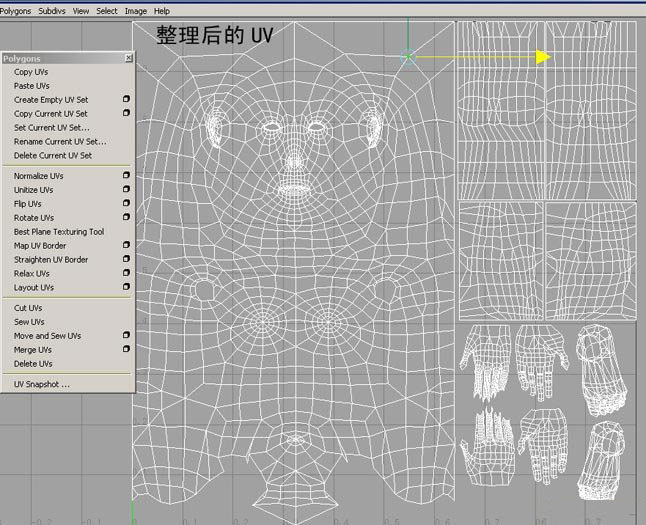Open options box for Straighten UV Border

click(126, 259)
